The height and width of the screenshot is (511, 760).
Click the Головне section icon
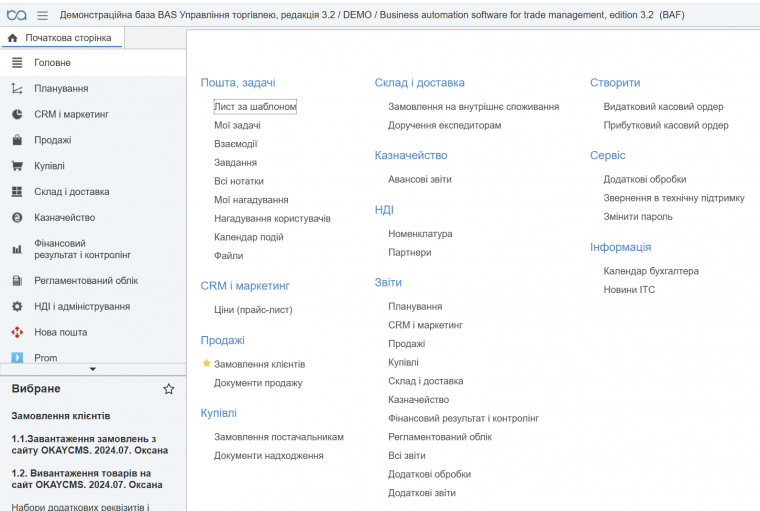click(17, 62)
